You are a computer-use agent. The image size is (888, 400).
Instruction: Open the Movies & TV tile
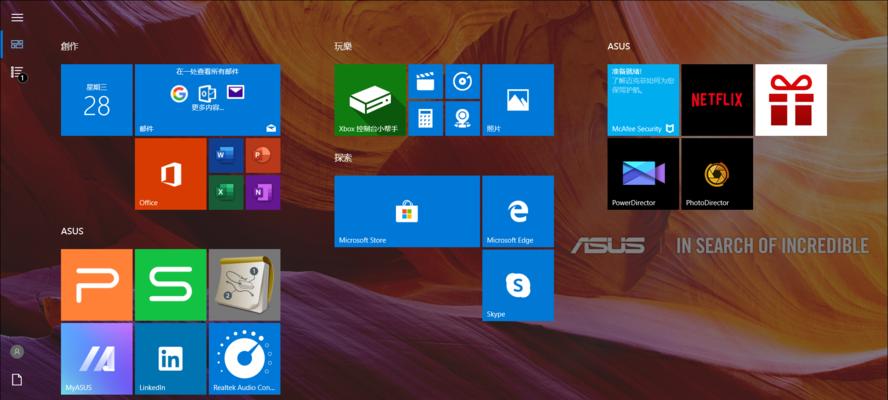tap(425, 82)
